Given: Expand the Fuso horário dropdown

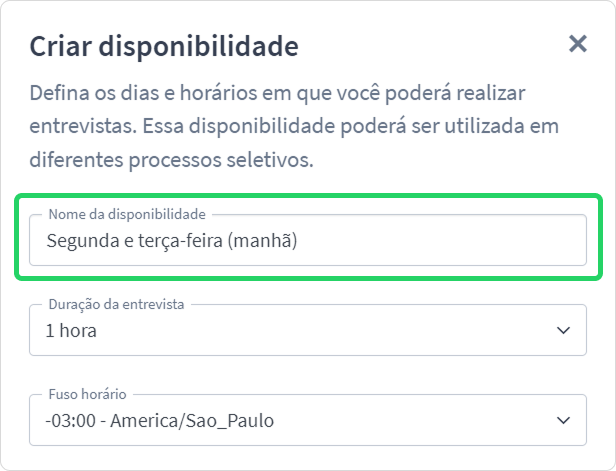Looking at the screenshot, I should tap(308, 420).
